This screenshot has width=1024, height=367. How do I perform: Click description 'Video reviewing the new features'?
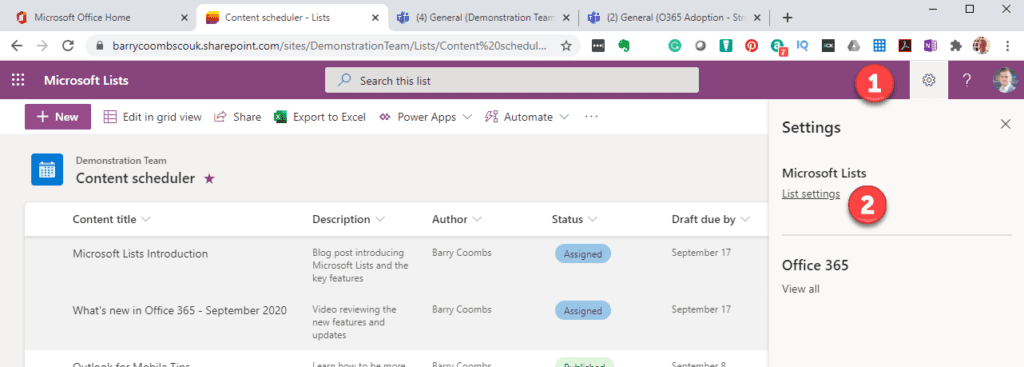tap(354, 323)
